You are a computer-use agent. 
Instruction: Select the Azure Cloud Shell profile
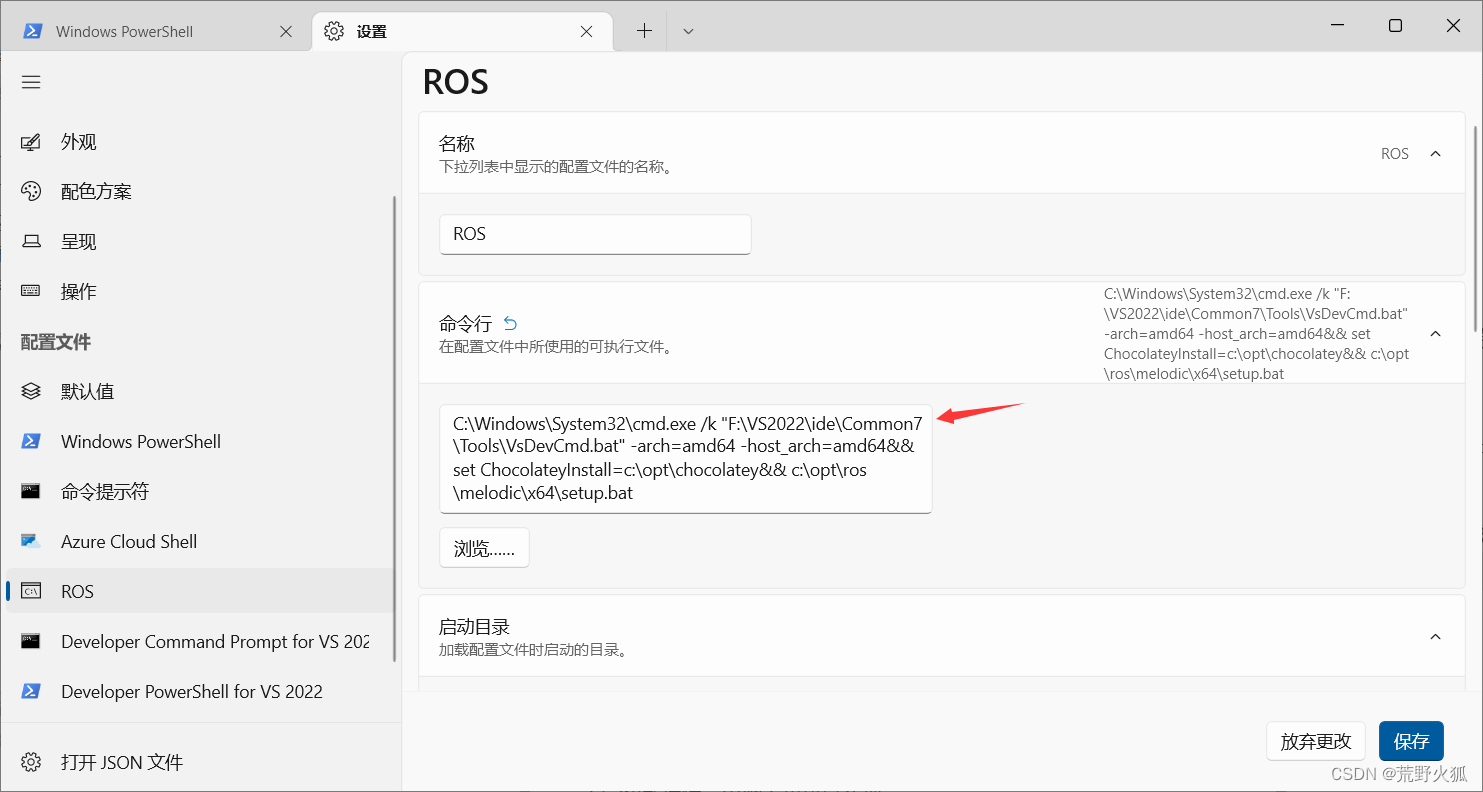pos(198,541)
